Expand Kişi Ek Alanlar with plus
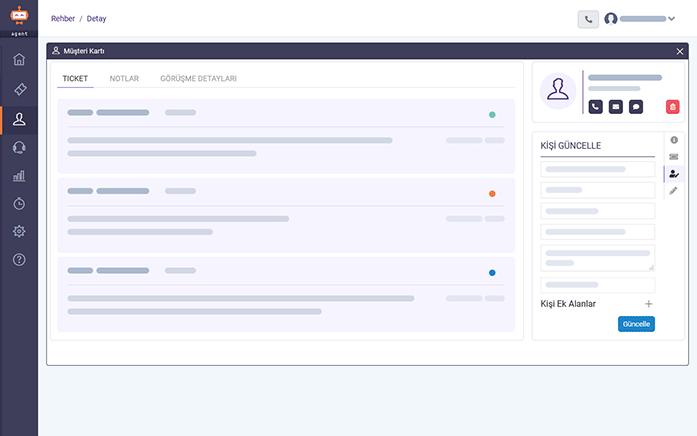This screenshot has height=436, width=697. (x=649, y=304)
